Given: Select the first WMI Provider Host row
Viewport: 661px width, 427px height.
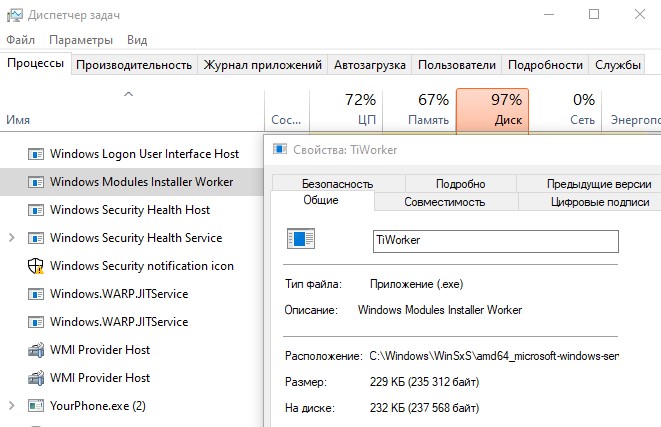Looking at the screenshot, I should (132, 350).
